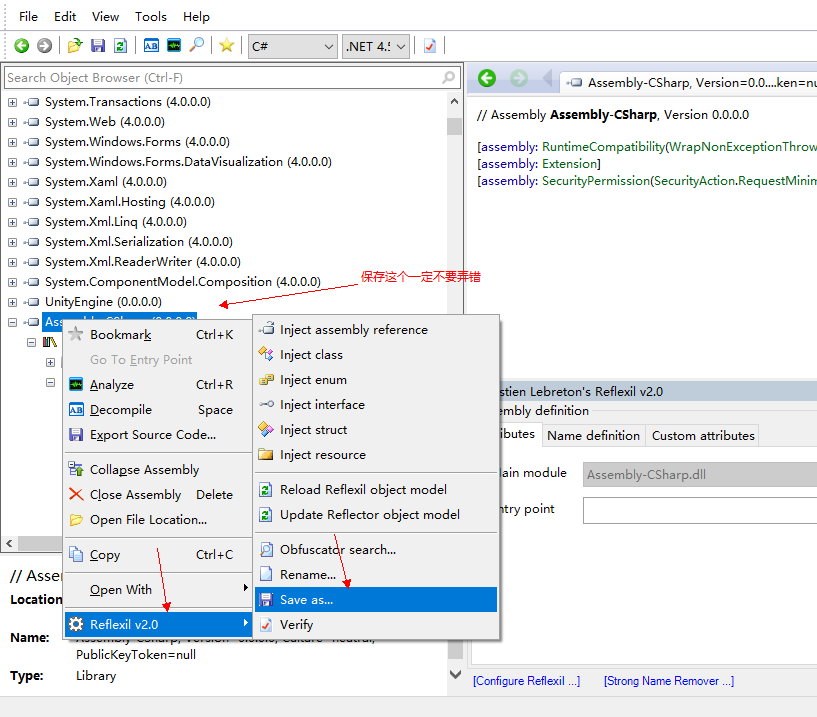Switch to the Name definition tab
This screenshot has height=717, width=817.
point(593,436)
